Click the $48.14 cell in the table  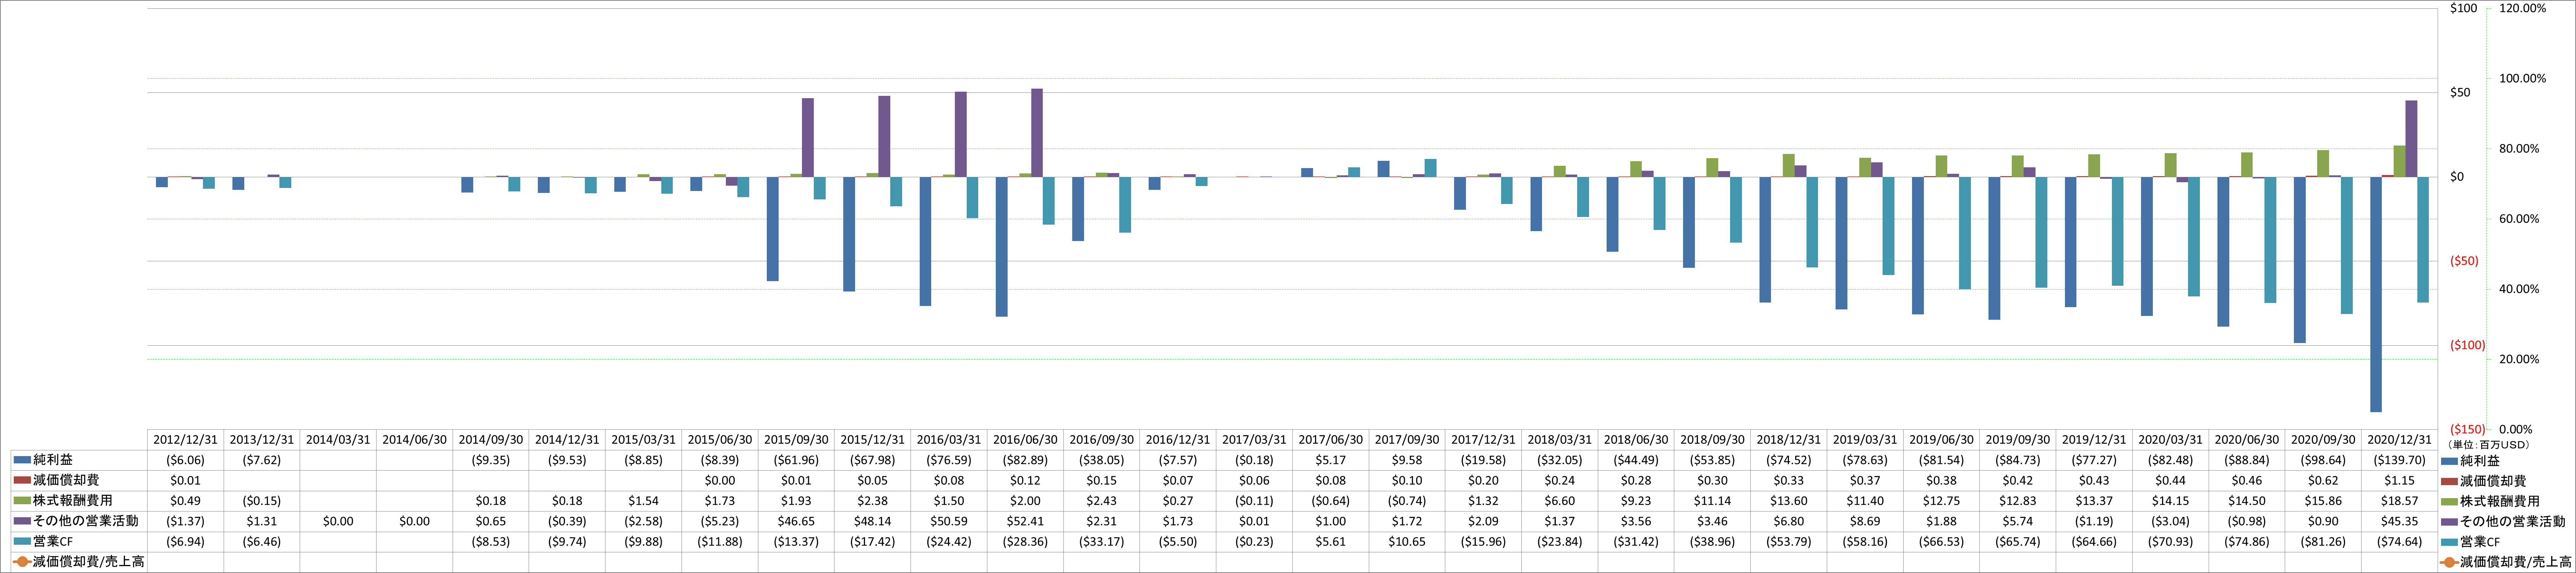pos(873,521)
